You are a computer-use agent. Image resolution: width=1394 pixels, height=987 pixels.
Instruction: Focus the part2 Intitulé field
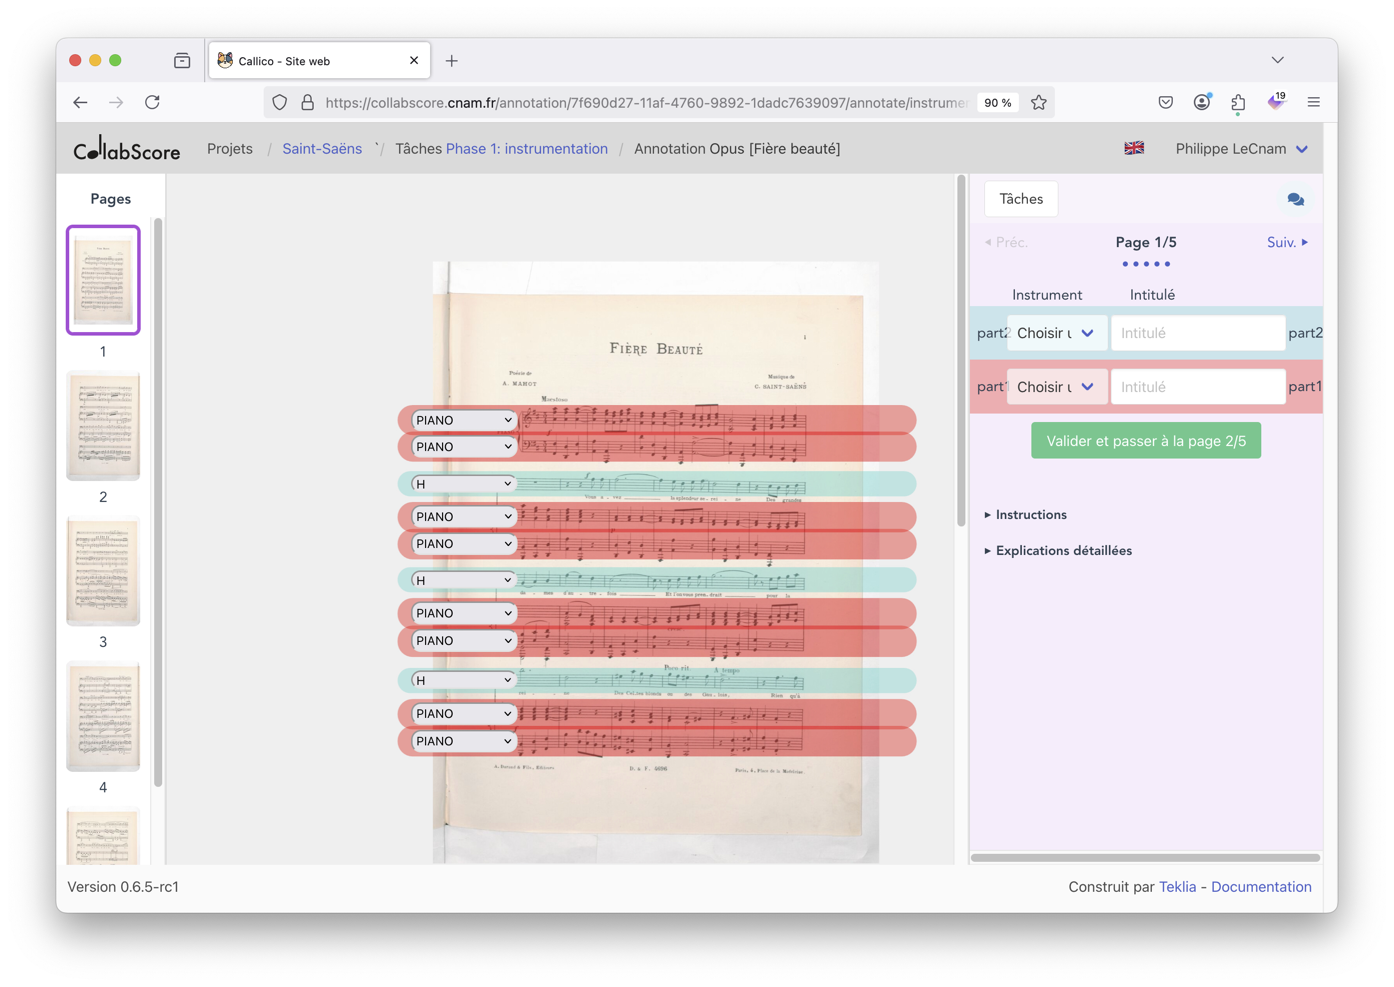point(1198,333)
